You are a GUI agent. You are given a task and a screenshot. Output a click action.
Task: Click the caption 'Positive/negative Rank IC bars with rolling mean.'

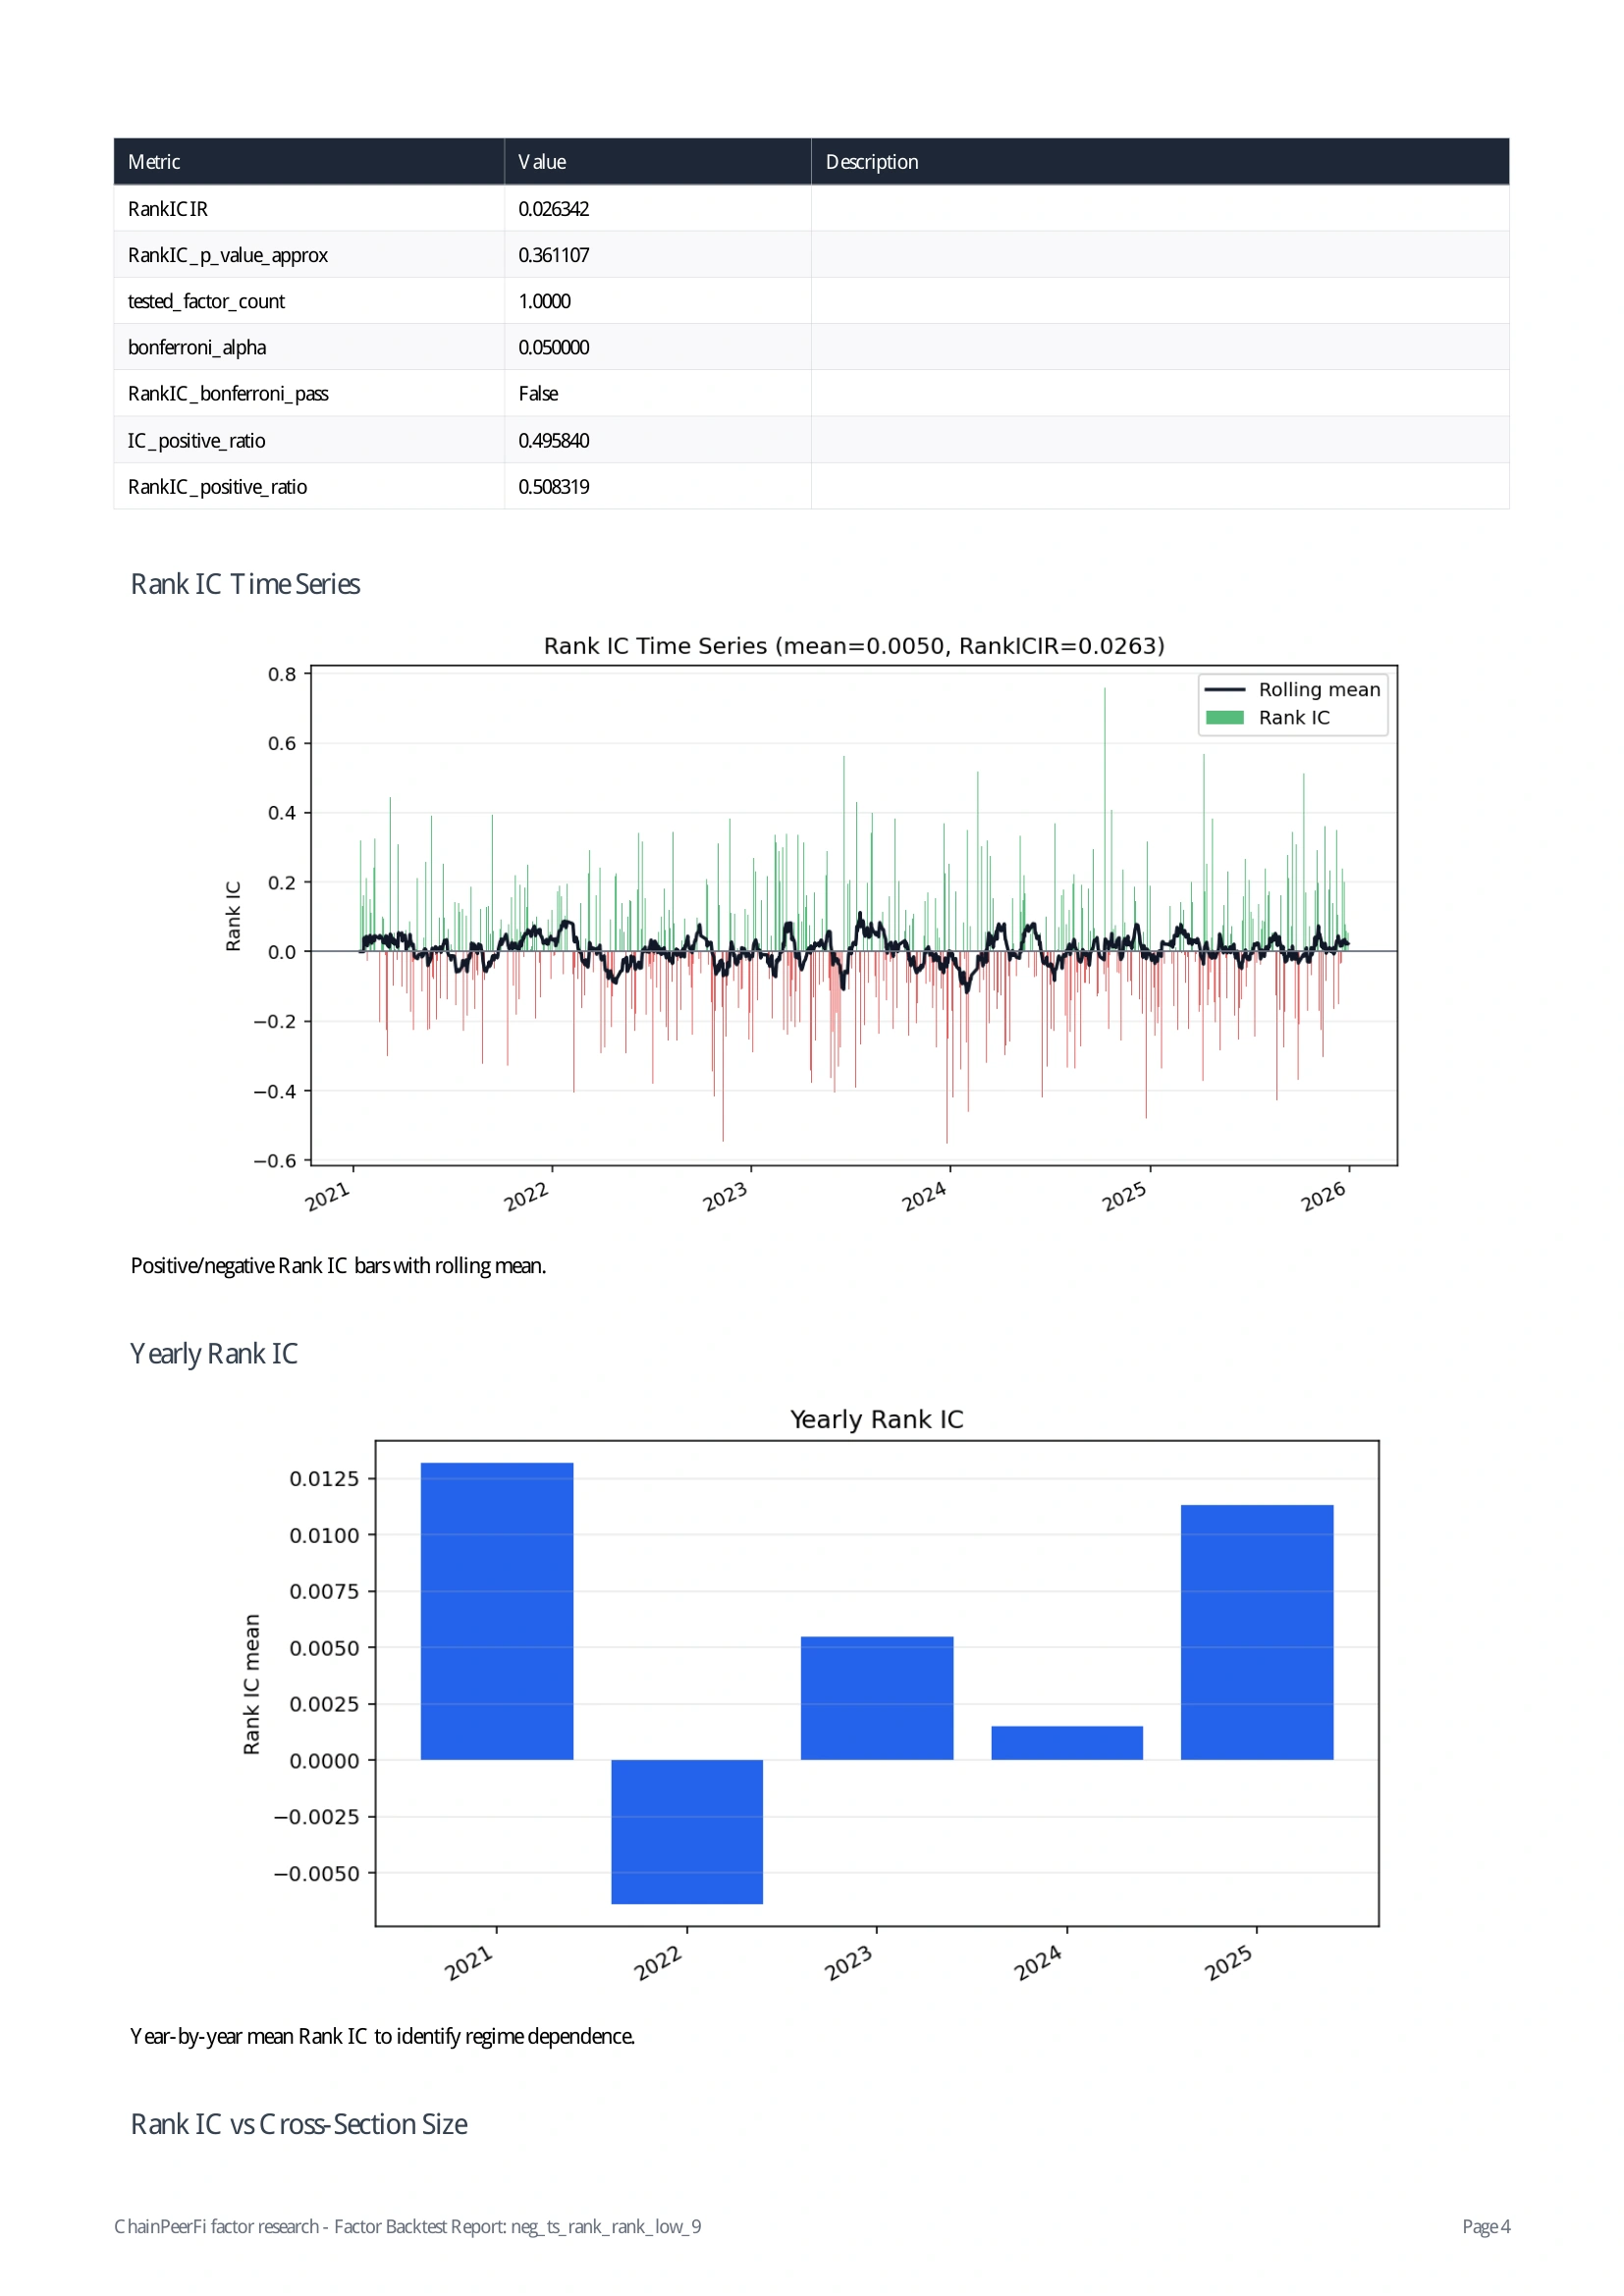[338, 1266]
